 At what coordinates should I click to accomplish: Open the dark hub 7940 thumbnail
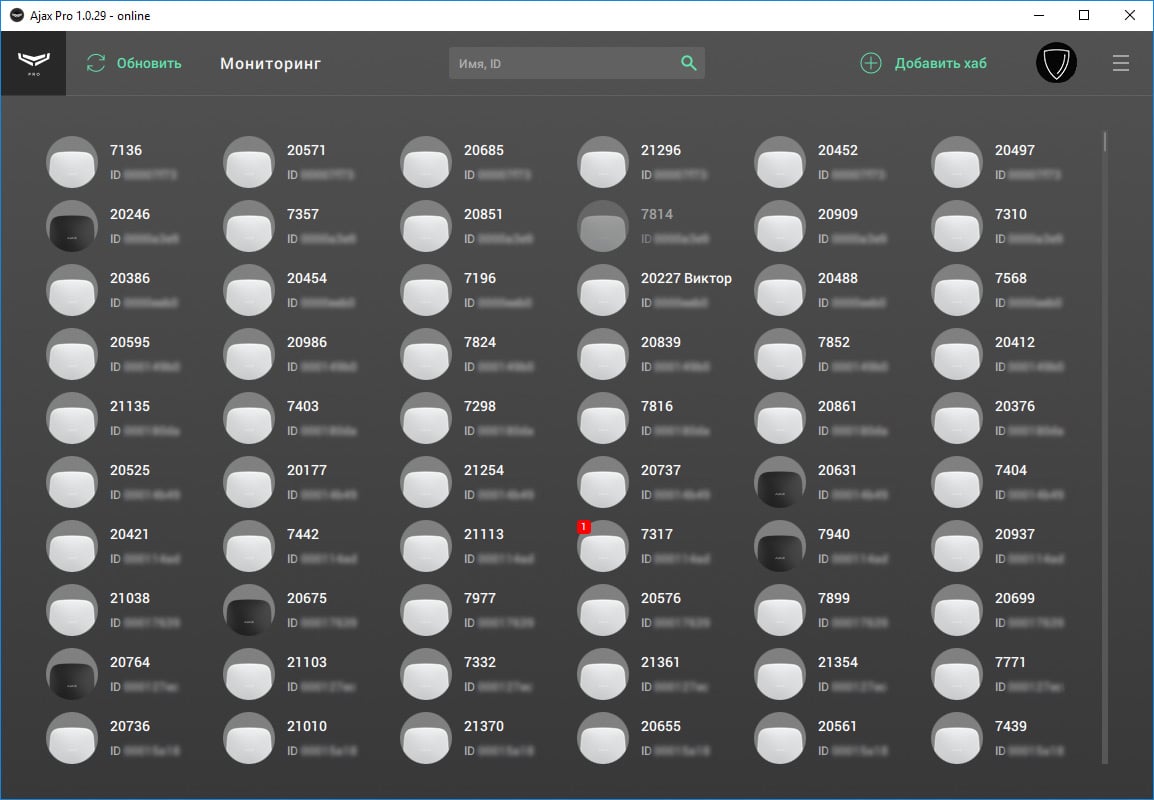click(779, 546)
